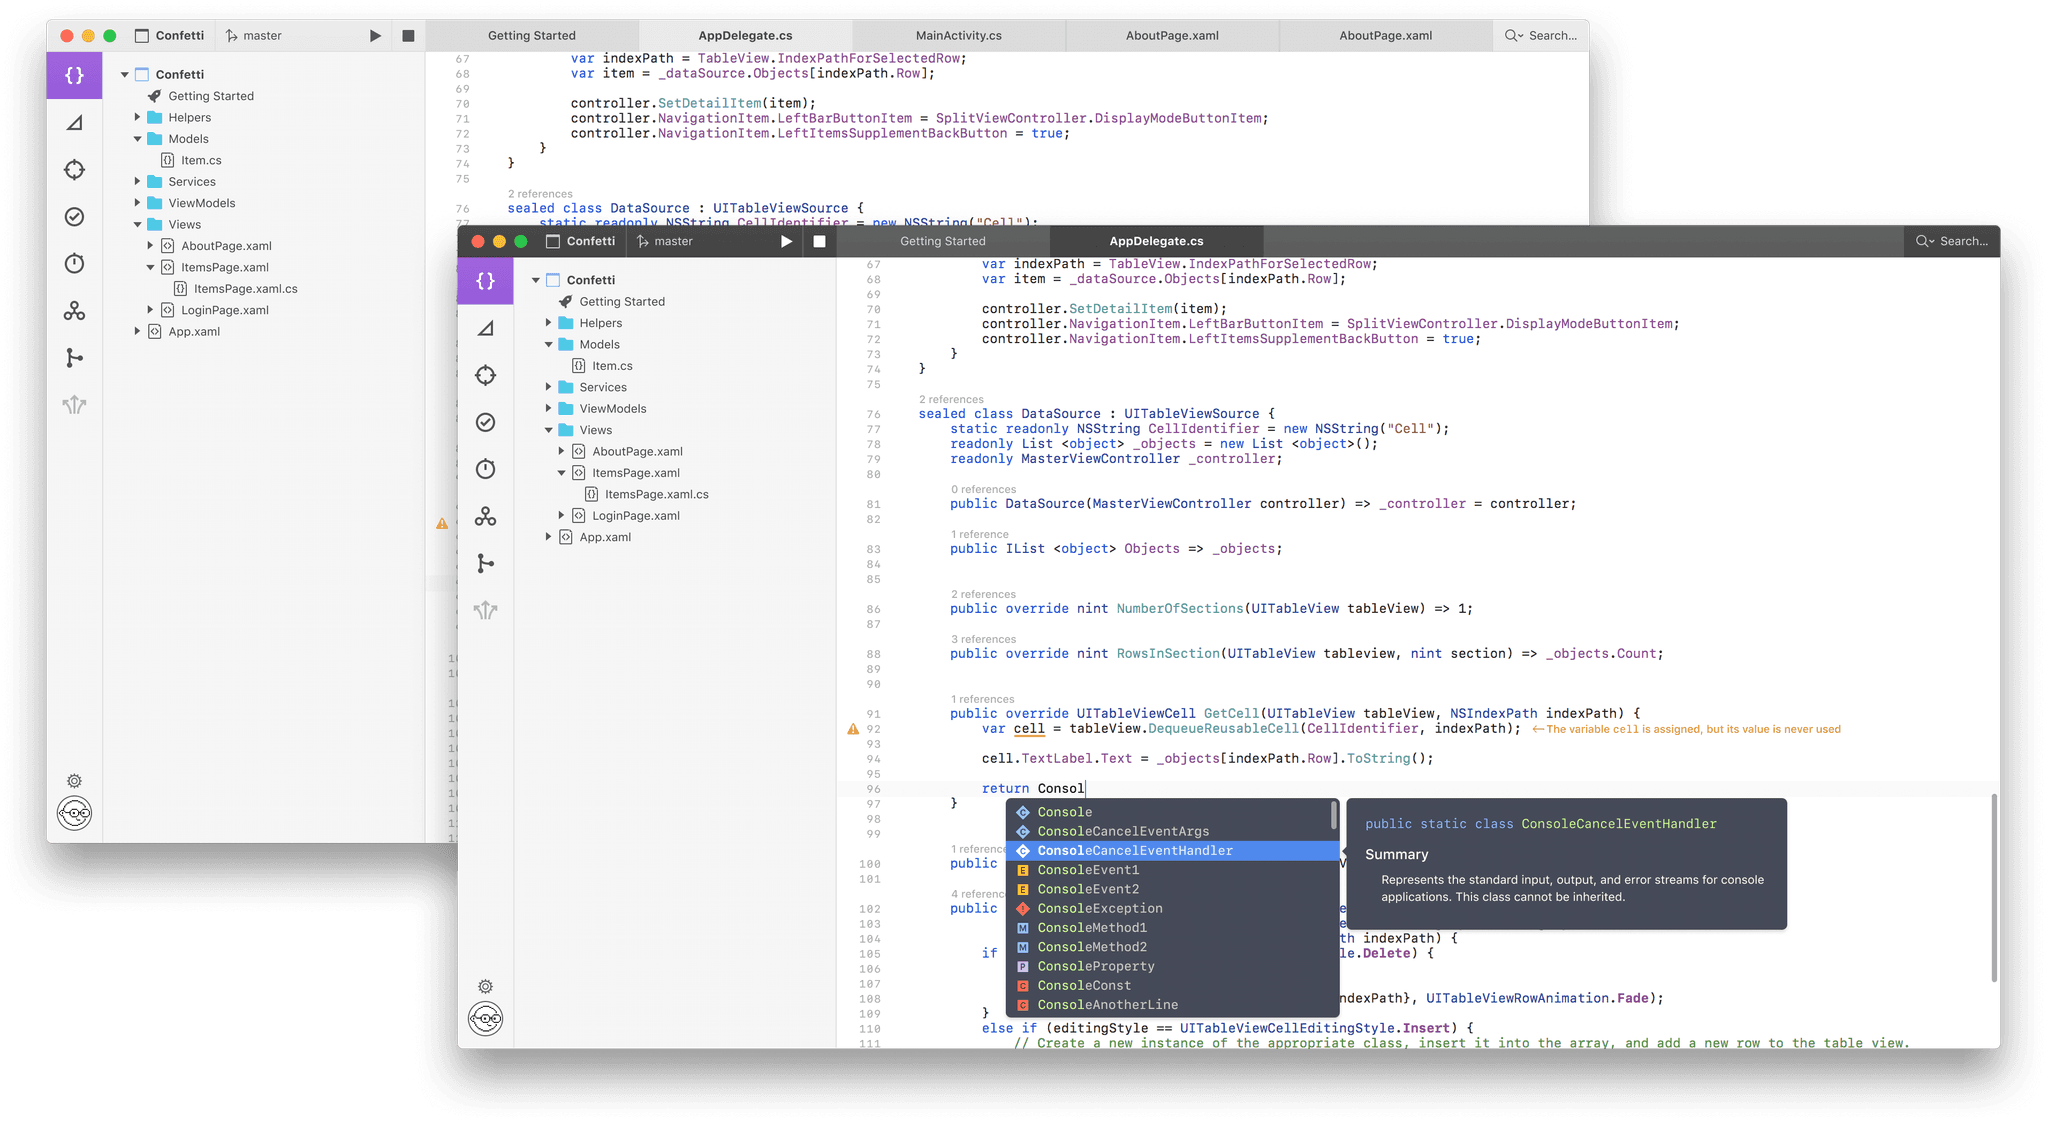Select the three-circle cluster icon in front window sidebar
The width and height of the screenshot is (2048, 1123).
pos(485,516)
